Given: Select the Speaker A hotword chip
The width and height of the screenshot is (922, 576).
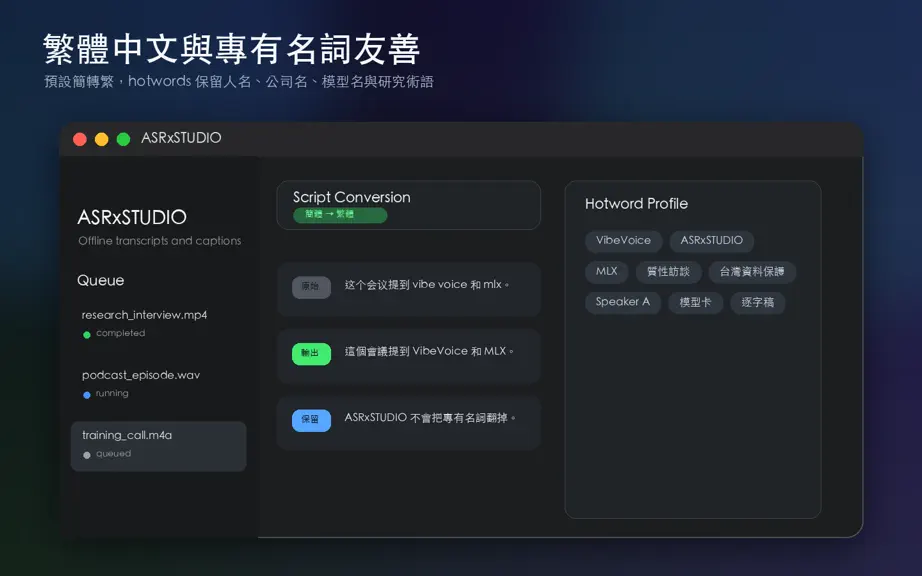Looking at the screenshot, I should [623, 302].
